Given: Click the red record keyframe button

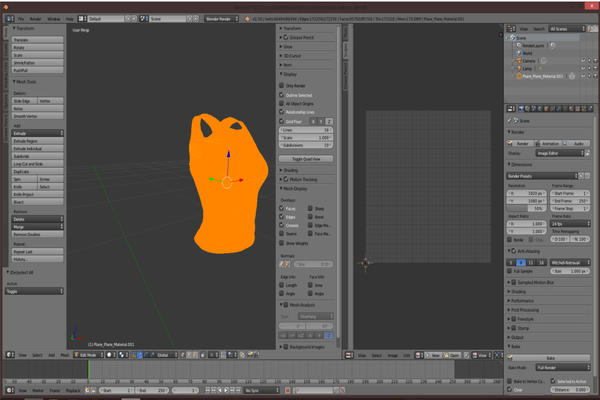Looking at the screenshot, I should (x=288, y=390).
